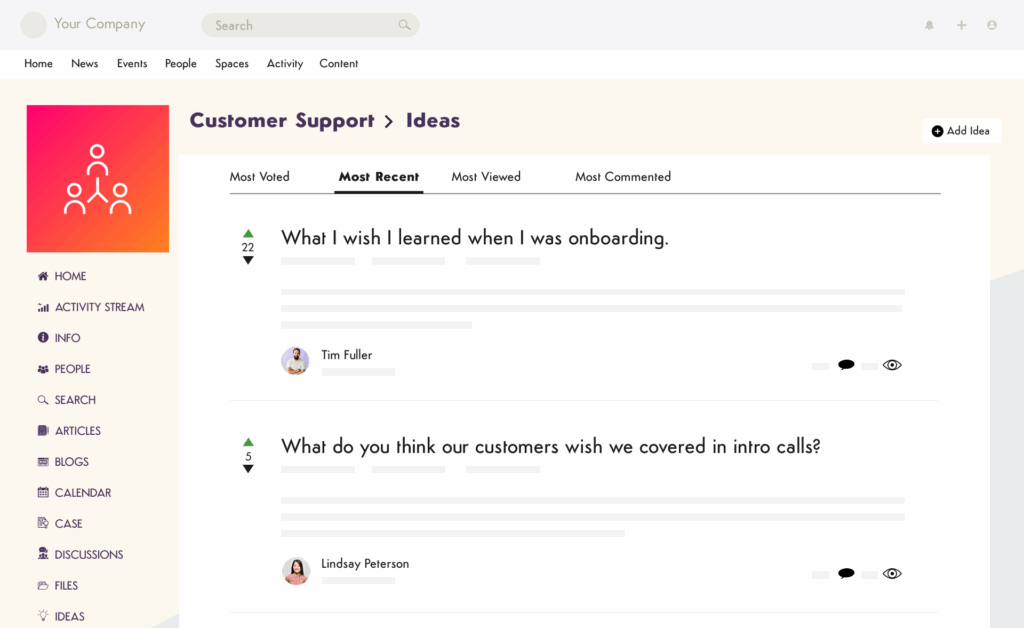Click the notifications bell icon
1024x628 pixels.
pyautogui.click(x=929, y=24)
